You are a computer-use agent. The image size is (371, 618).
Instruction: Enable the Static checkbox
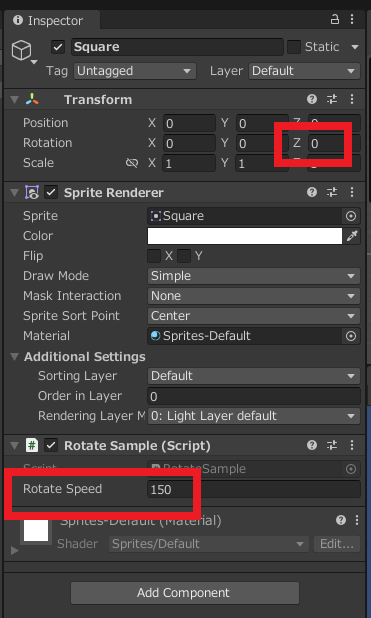coord(294,47)
